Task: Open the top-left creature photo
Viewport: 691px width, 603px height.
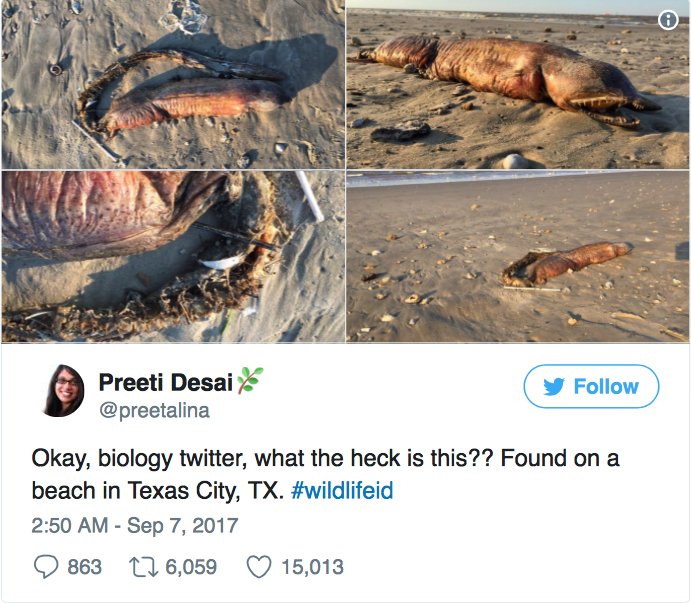Action: tap(172, 85)
